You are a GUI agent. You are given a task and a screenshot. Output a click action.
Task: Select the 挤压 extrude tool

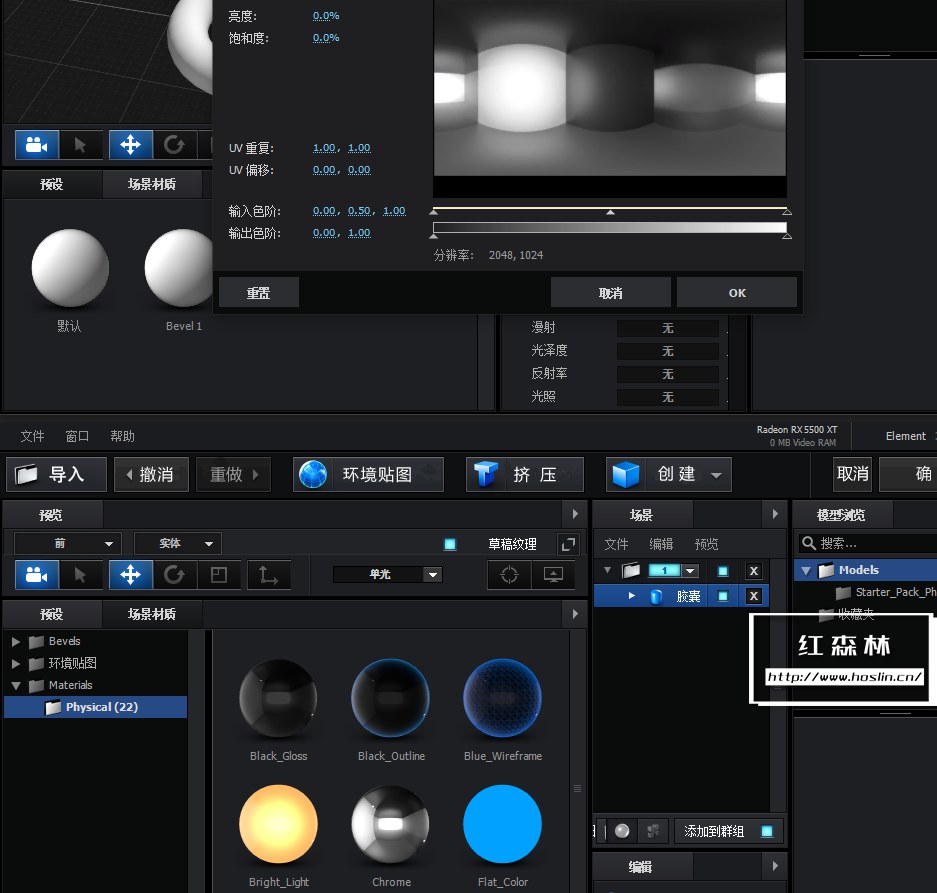point(524,474)
